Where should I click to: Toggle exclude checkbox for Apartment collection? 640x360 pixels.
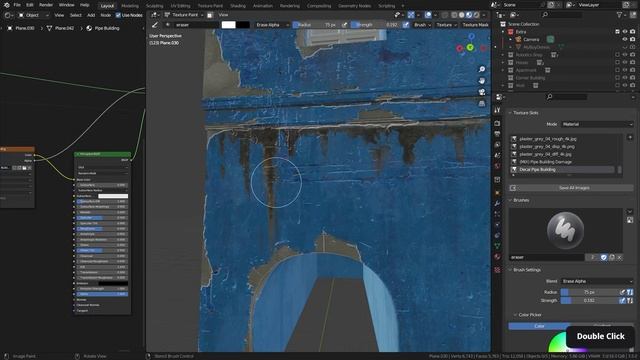pyautogui.click(x=617, y=70)
